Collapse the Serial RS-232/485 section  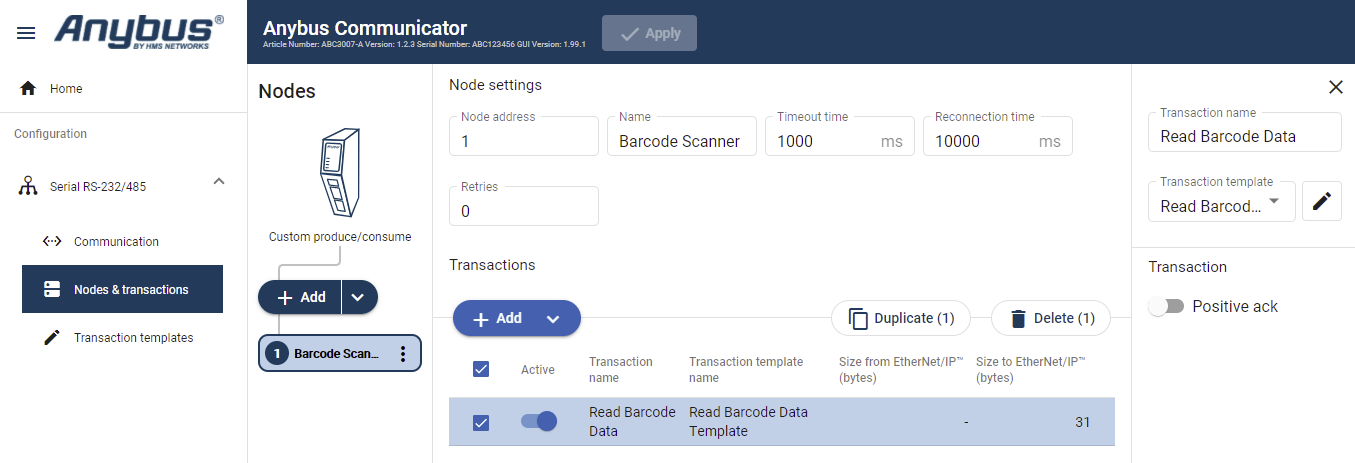[x=219, y=181]
